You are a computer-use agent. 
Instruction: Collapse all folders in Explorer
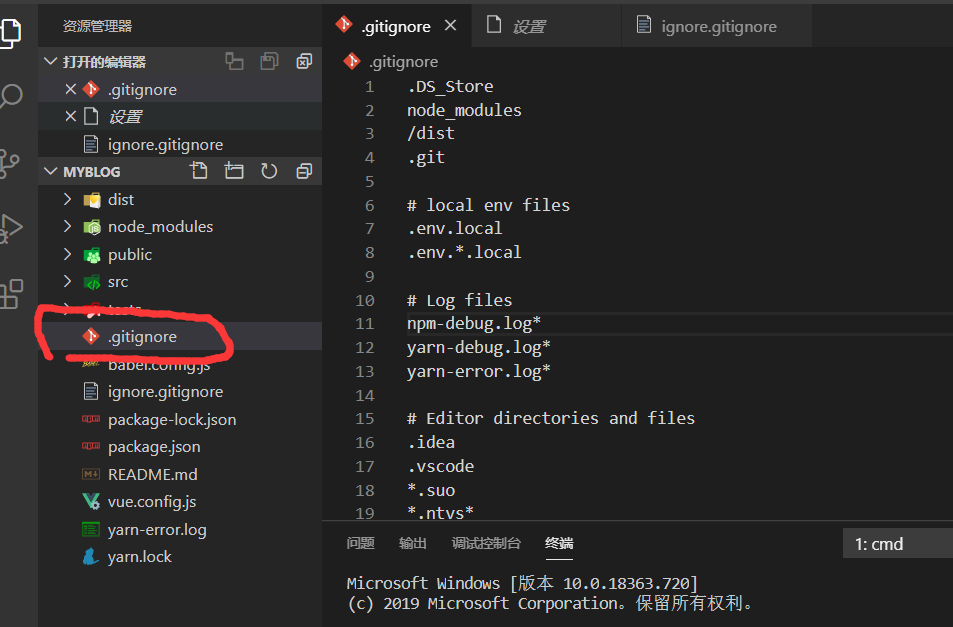click(303, 171)
